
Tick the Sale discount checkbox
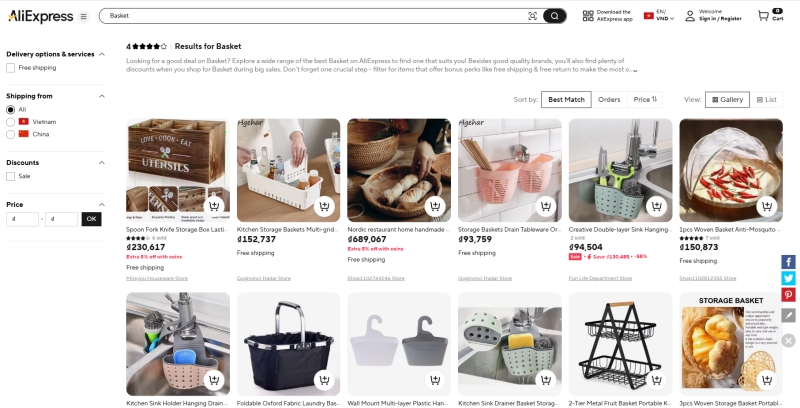pos(10,176)
